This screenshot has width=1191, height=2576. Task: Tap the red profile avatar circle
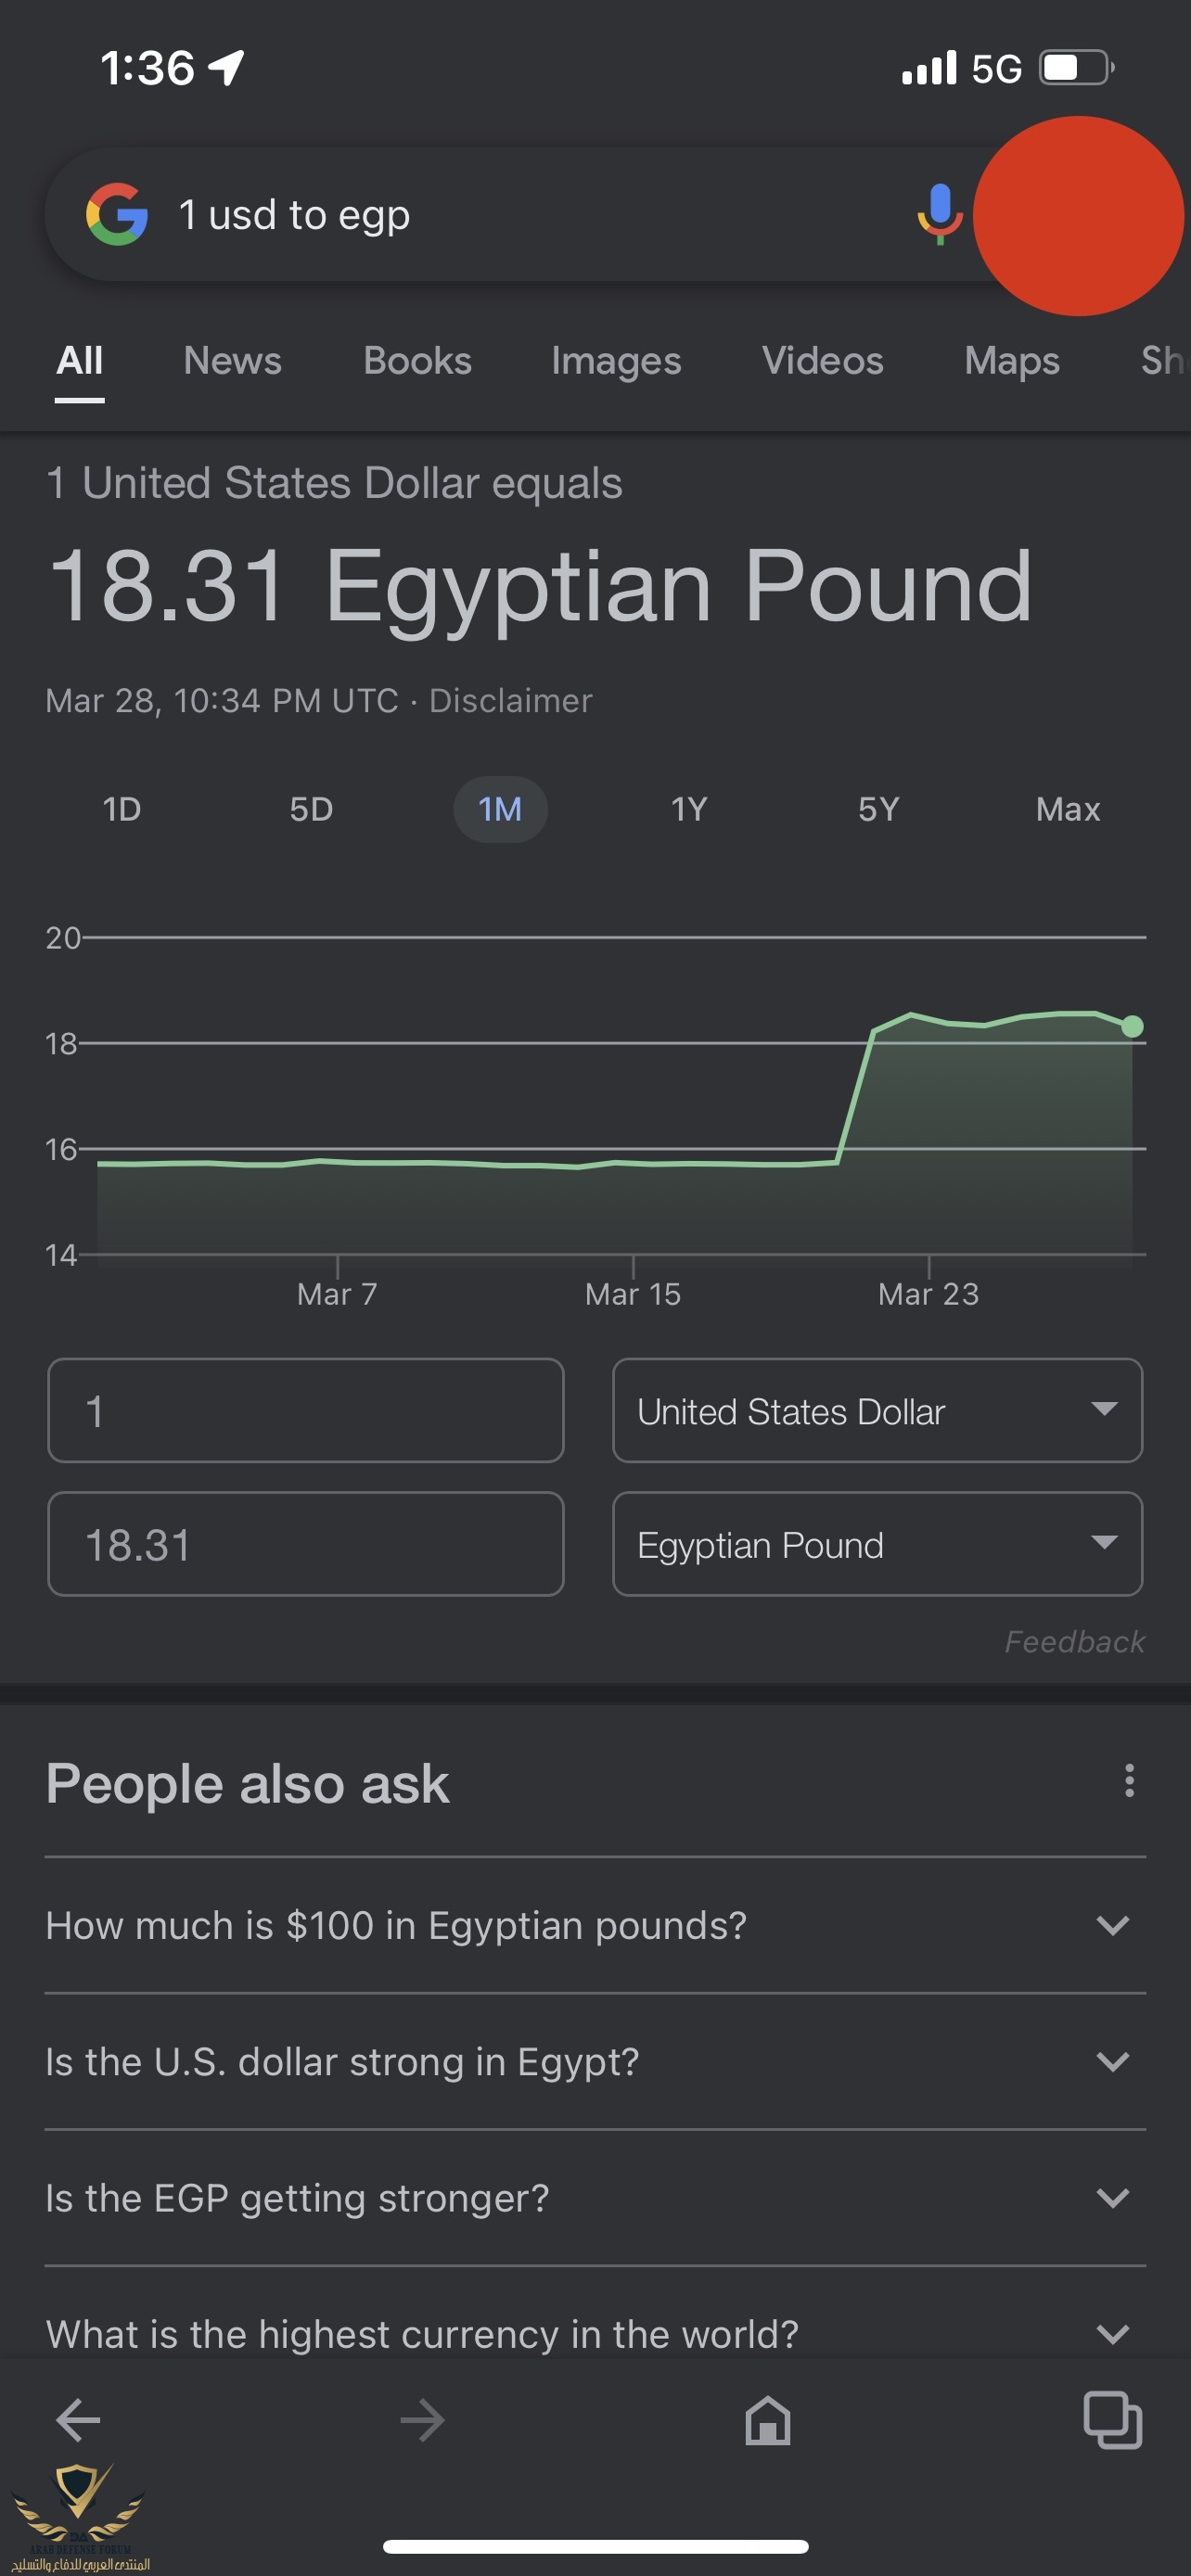(1077, 216)
